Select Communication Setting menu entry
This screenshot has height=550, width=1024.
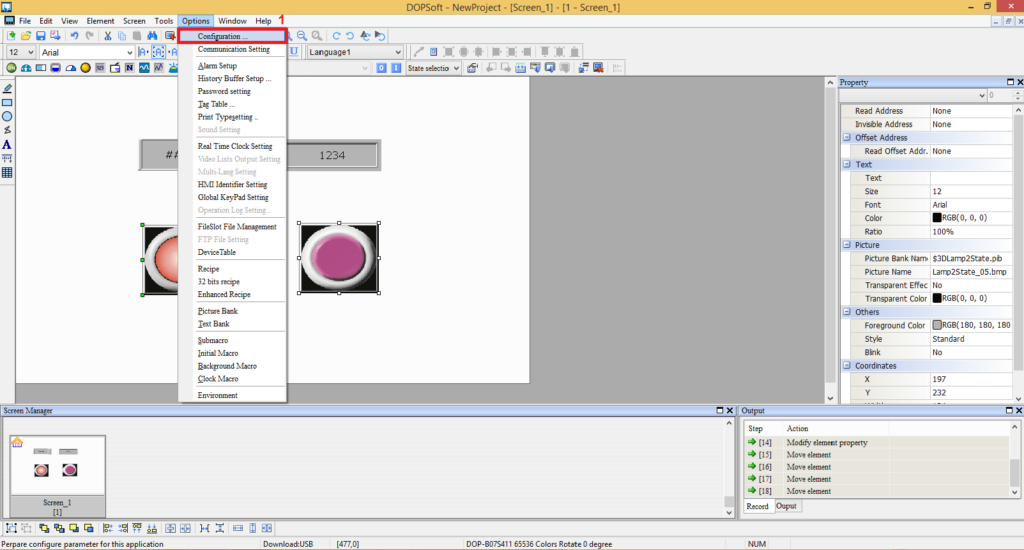[x=233, y=50]
